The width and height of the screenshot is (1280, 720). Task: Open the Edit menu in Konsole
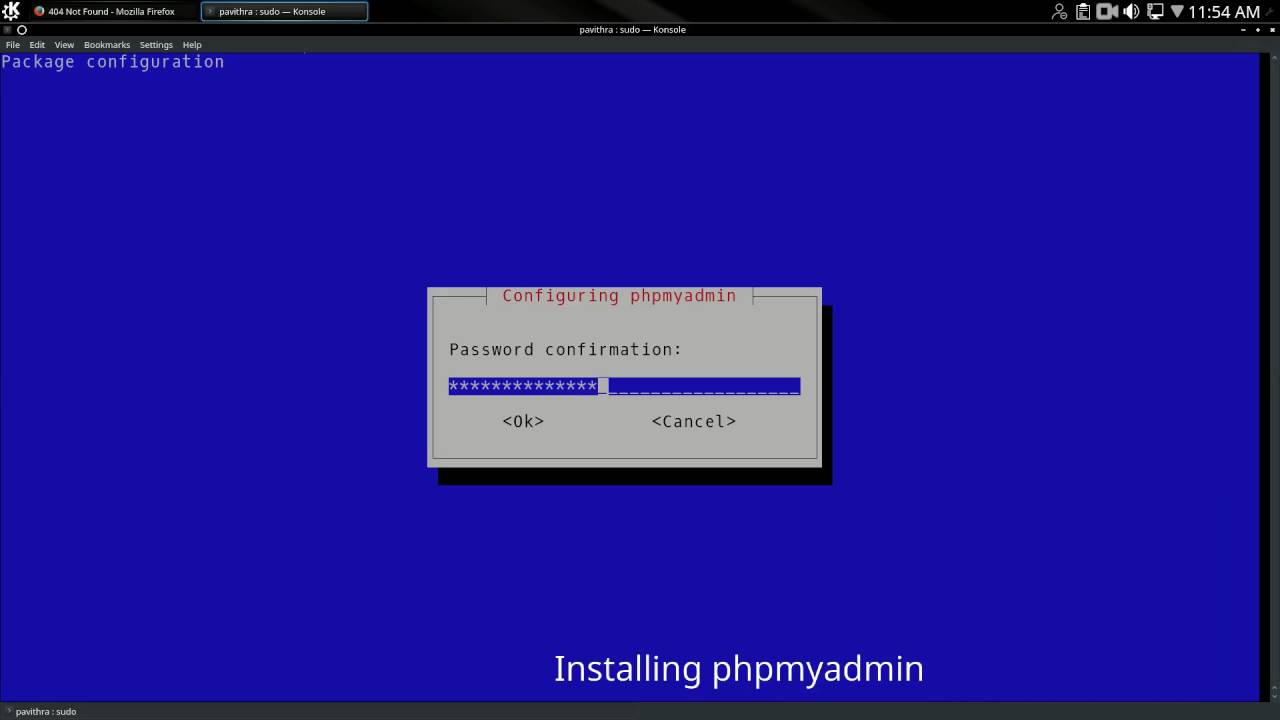coord(37,45)
